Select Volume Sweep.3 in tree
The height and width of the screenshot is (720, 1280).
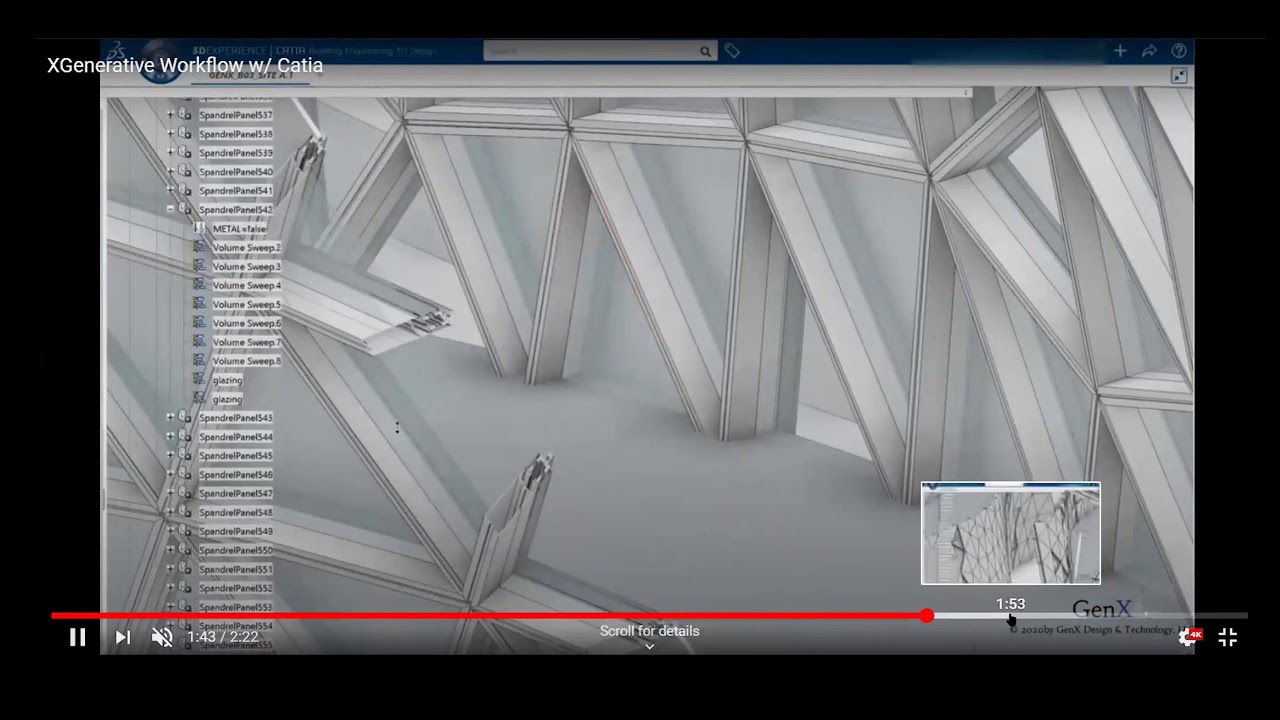click(x=246, y=267)
